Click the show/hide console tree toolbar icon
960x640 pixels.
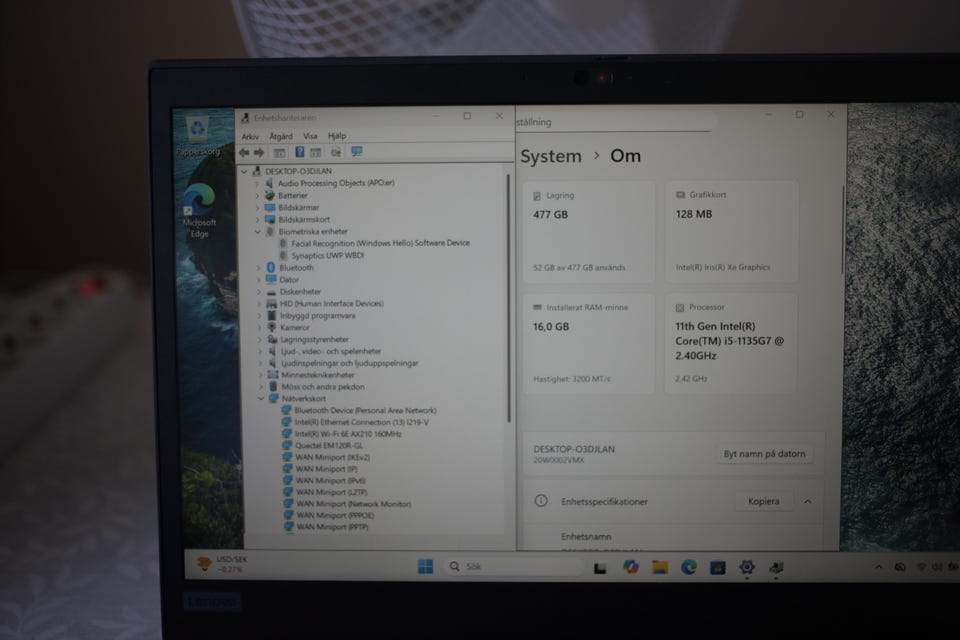(x=279, y=152)
